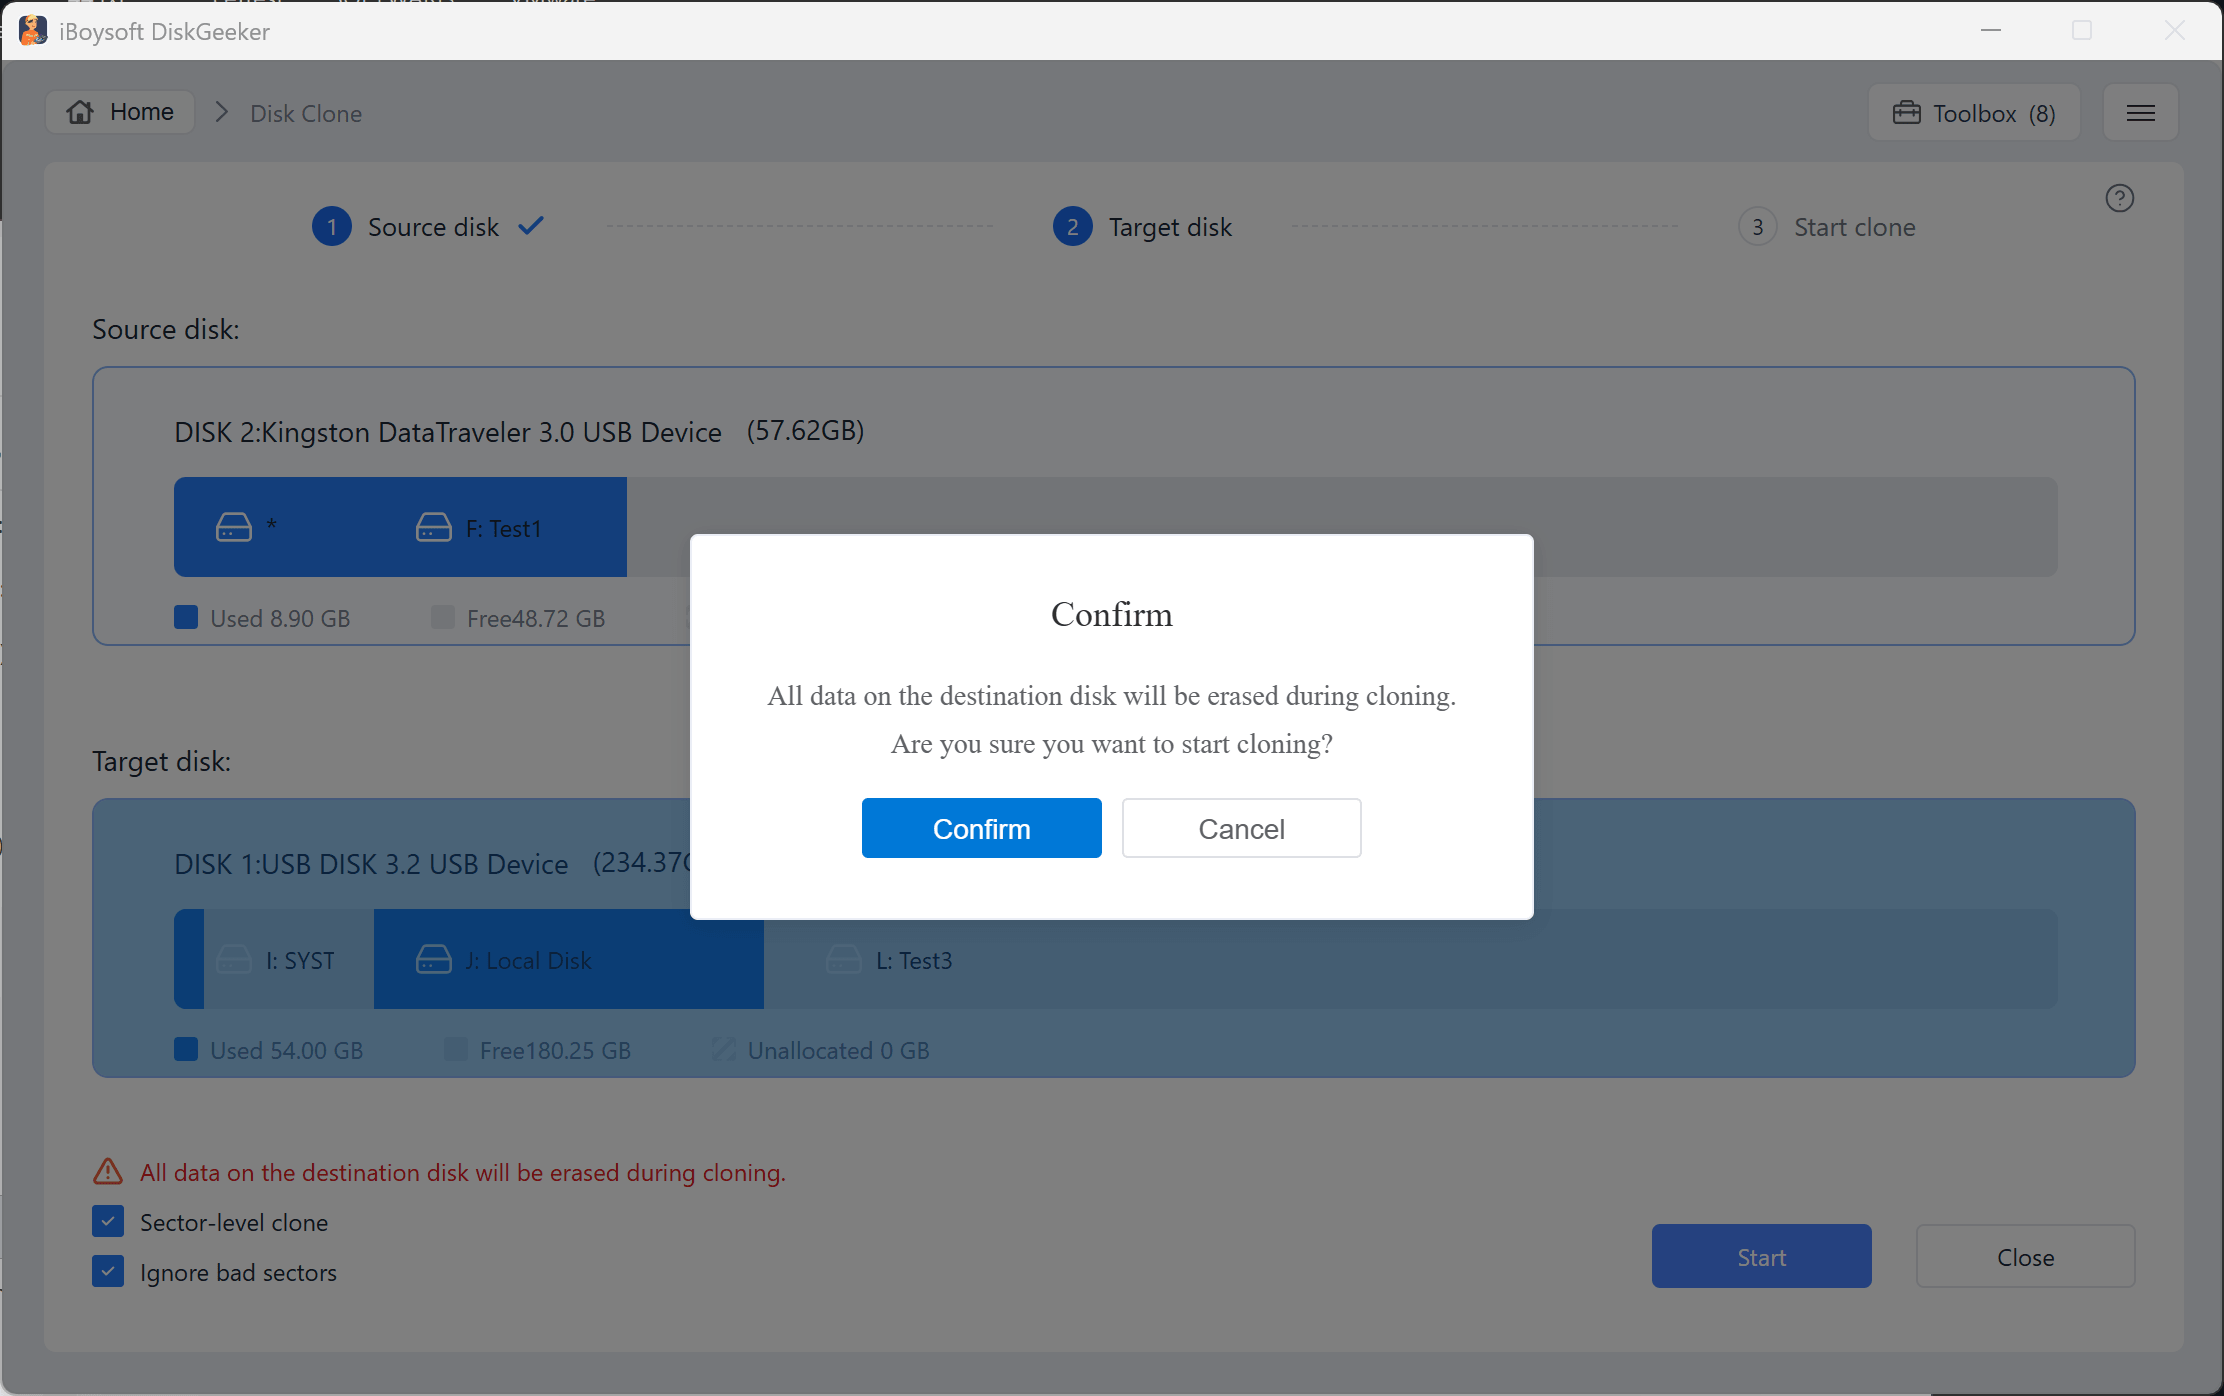Viewport: 2224px width, 1396px height.
Task: Click the source disk size 57.62GB
Action: point(805,431)
